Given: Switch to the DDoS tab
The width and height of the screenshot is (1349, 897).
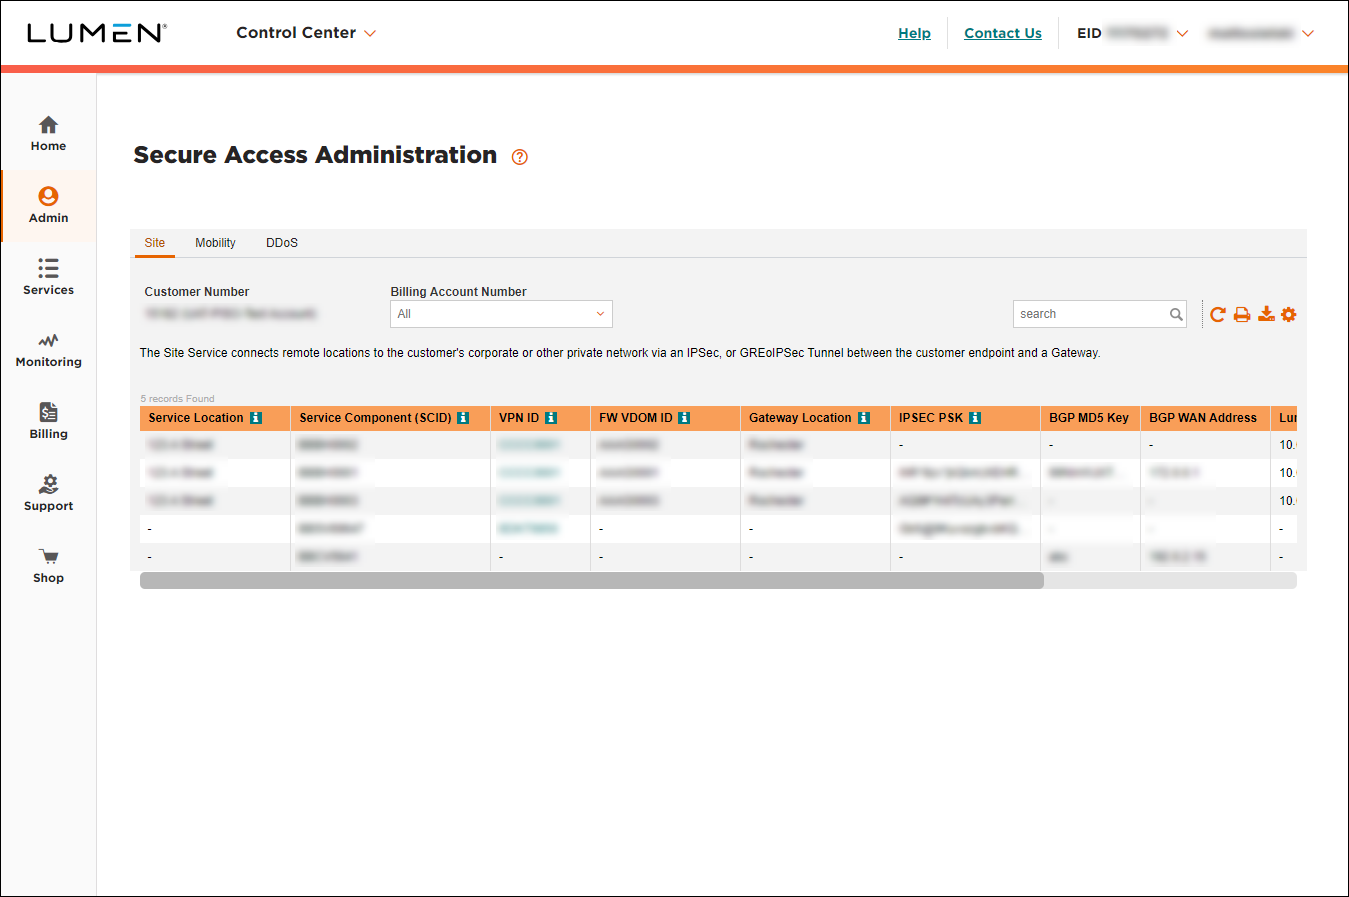Looking at the screenshot, I should click(x=282, y=243).
